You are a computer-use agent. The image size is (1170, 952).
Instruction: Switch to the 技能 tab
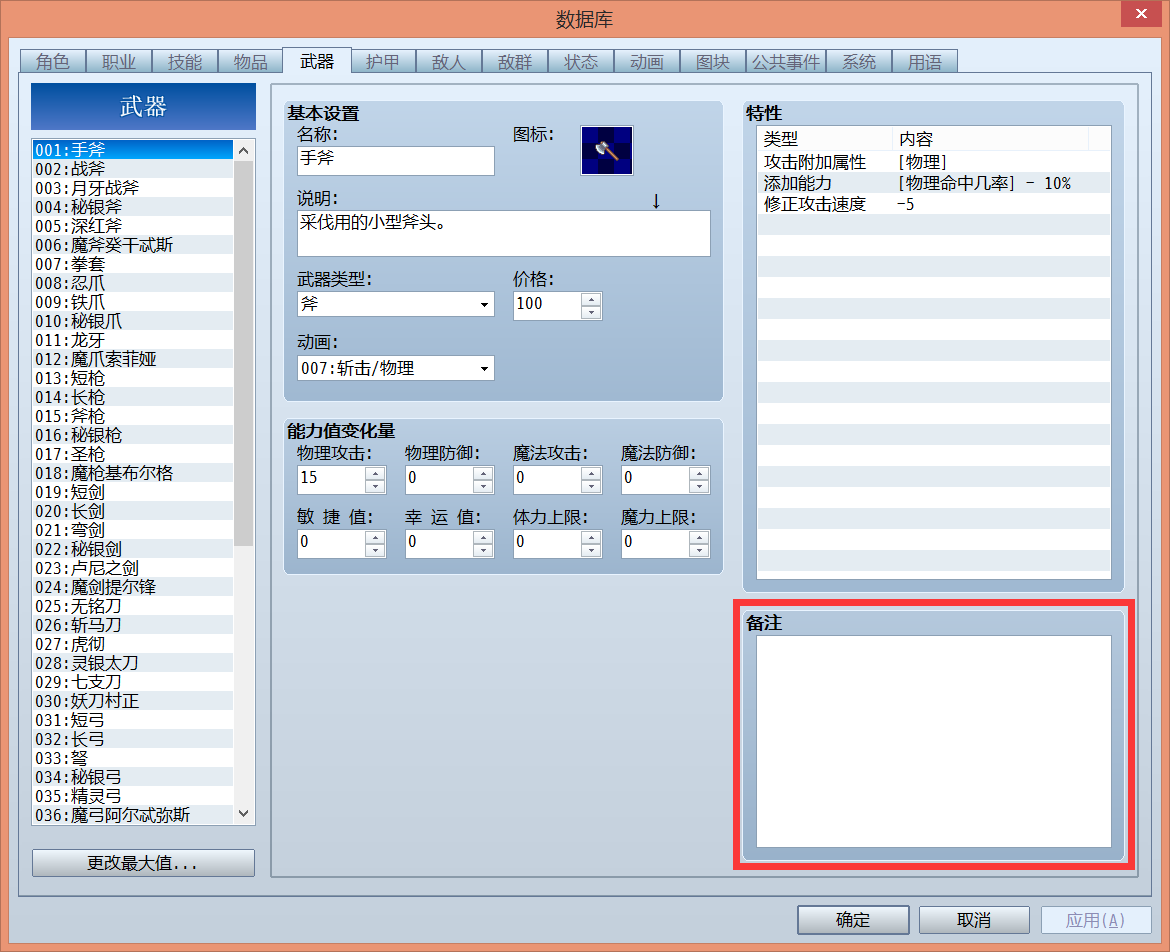point(184,61)
